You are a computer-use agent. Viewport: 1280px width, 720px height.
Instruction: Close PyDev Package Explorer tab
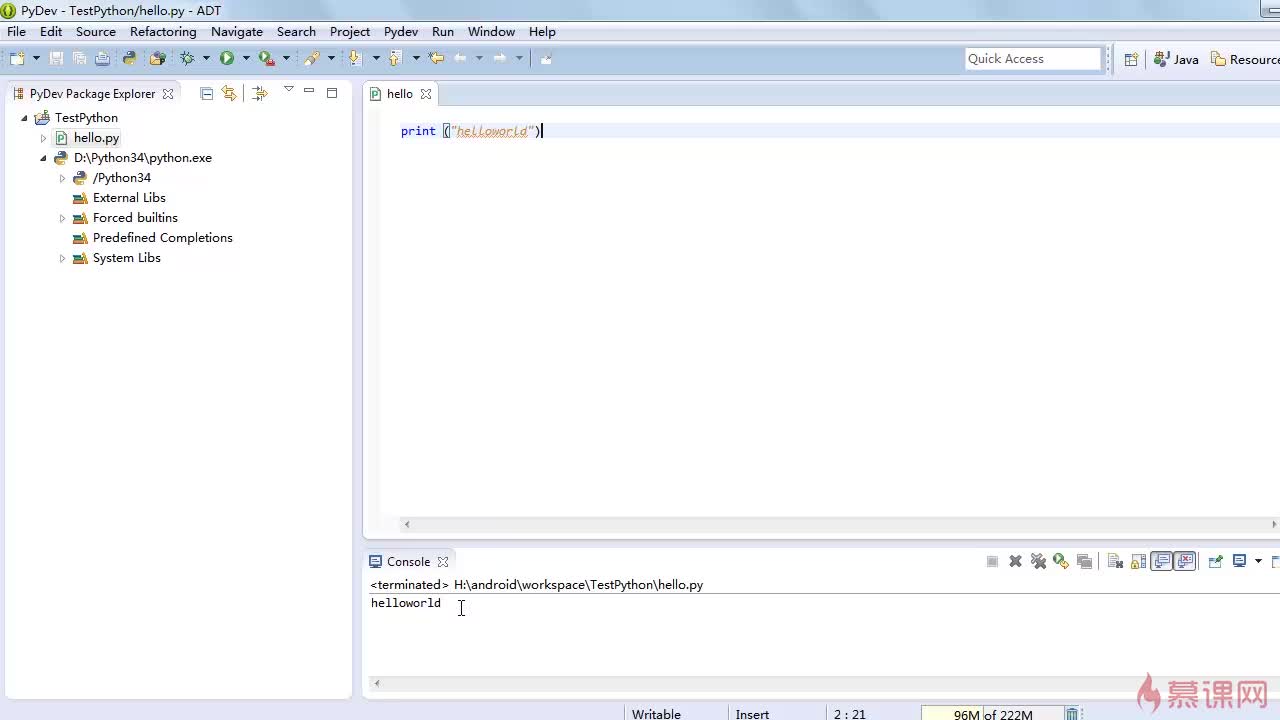click(168, 94)
